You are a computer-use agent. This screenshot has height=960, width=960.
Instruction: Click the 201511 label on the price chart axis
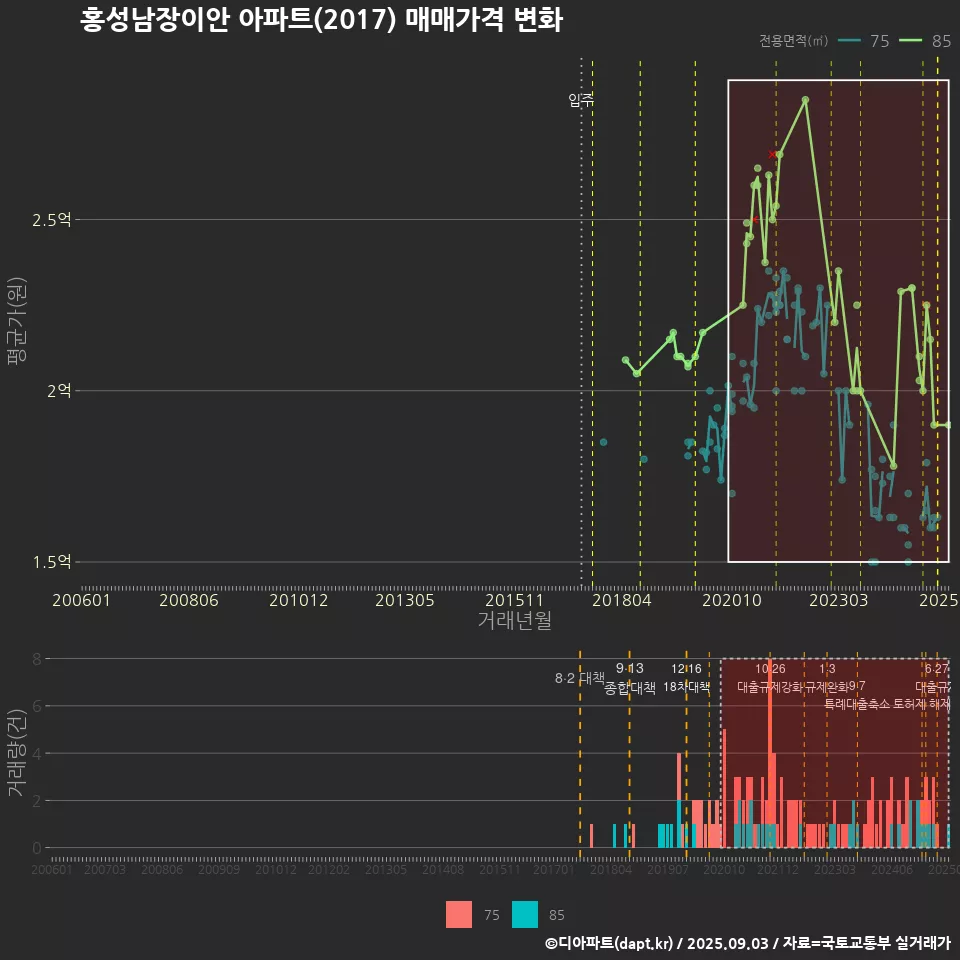[x=514, y=600]
